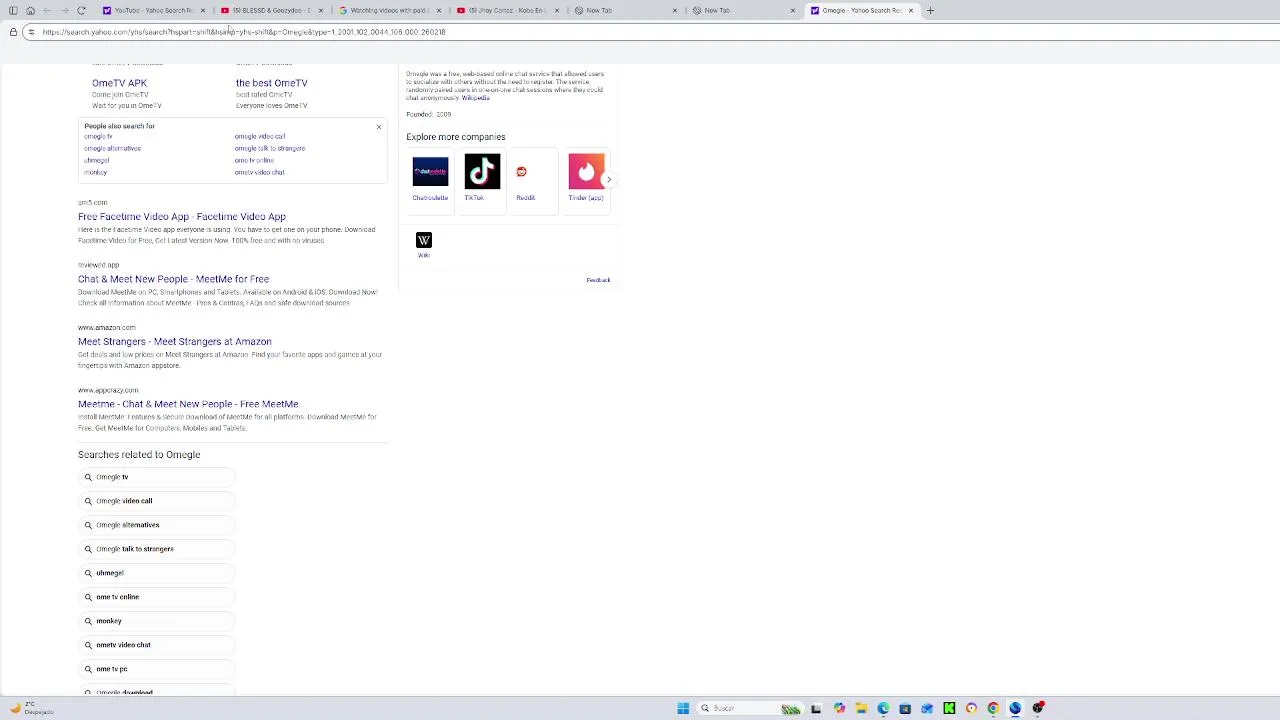Close the YouTube - Yahoo Search tab

[x=202, y=10]
